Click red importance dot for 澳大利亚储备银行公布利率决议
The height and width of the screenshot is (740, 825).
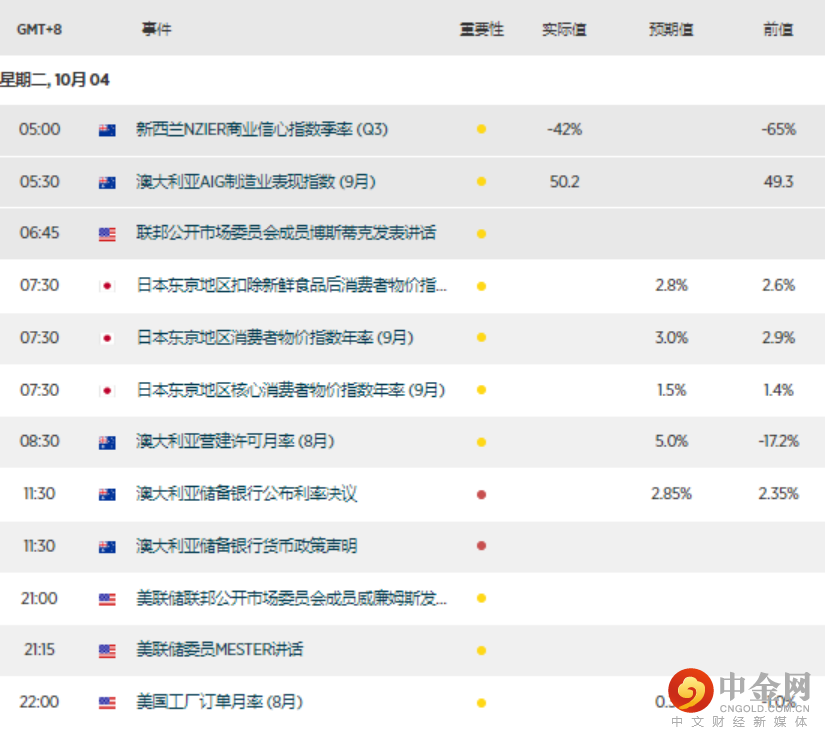(x=481, y=494)
